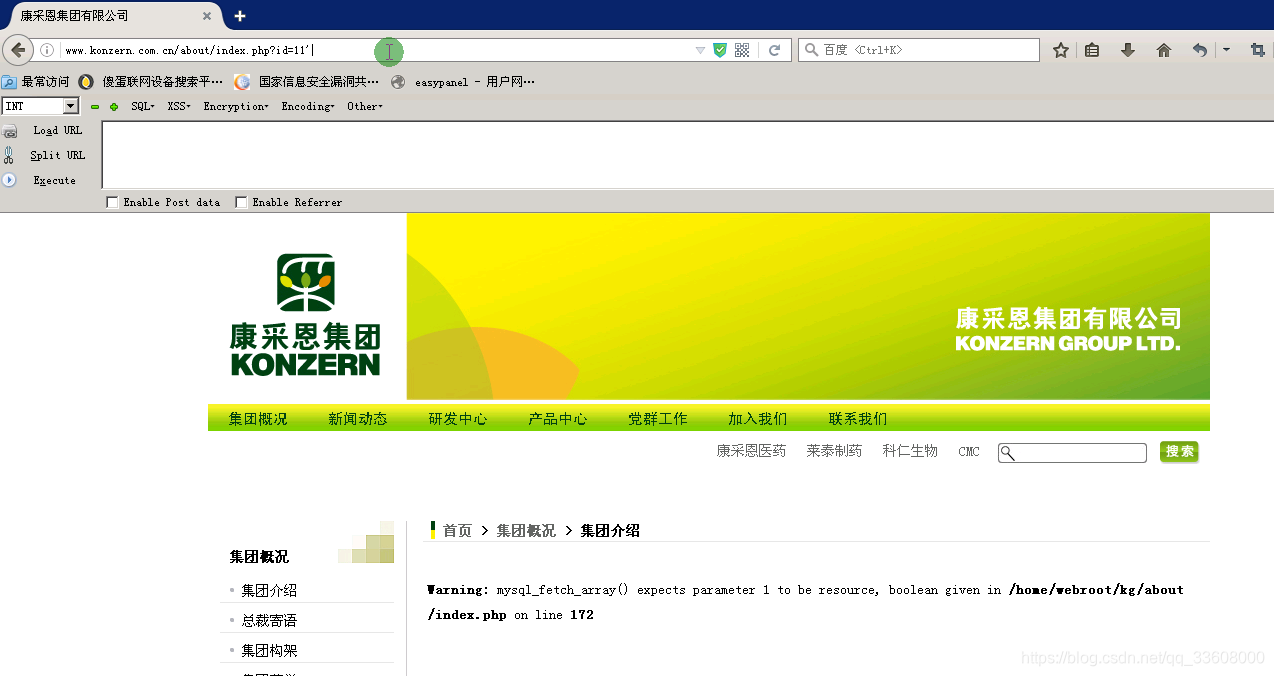This screenshot has width=1274, height=676.
Task: Open easypanel bookmark
Action: pyautogui.click(x=463, y=82)
